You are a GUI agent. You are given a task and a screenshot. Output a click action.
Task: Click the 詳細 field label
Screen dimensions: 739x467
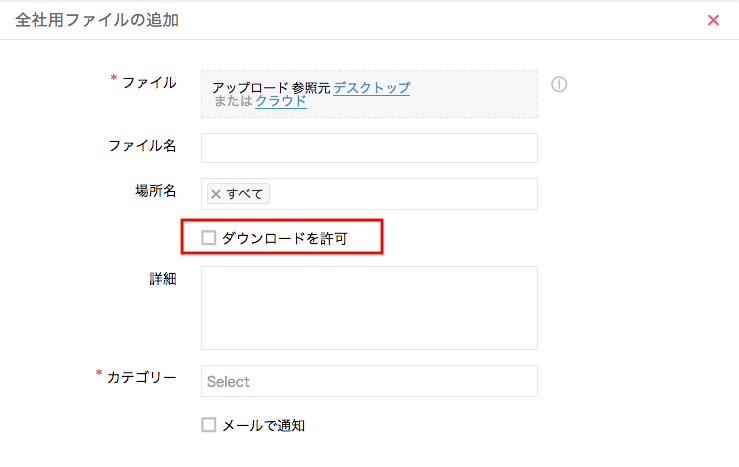click(163, 279)
